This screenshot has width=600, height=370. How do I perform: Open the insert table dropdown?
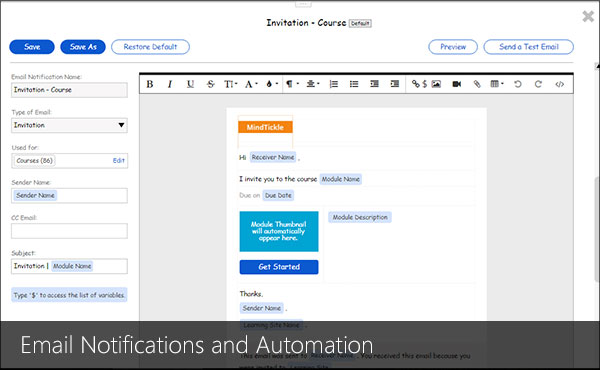tap(497, 84)
